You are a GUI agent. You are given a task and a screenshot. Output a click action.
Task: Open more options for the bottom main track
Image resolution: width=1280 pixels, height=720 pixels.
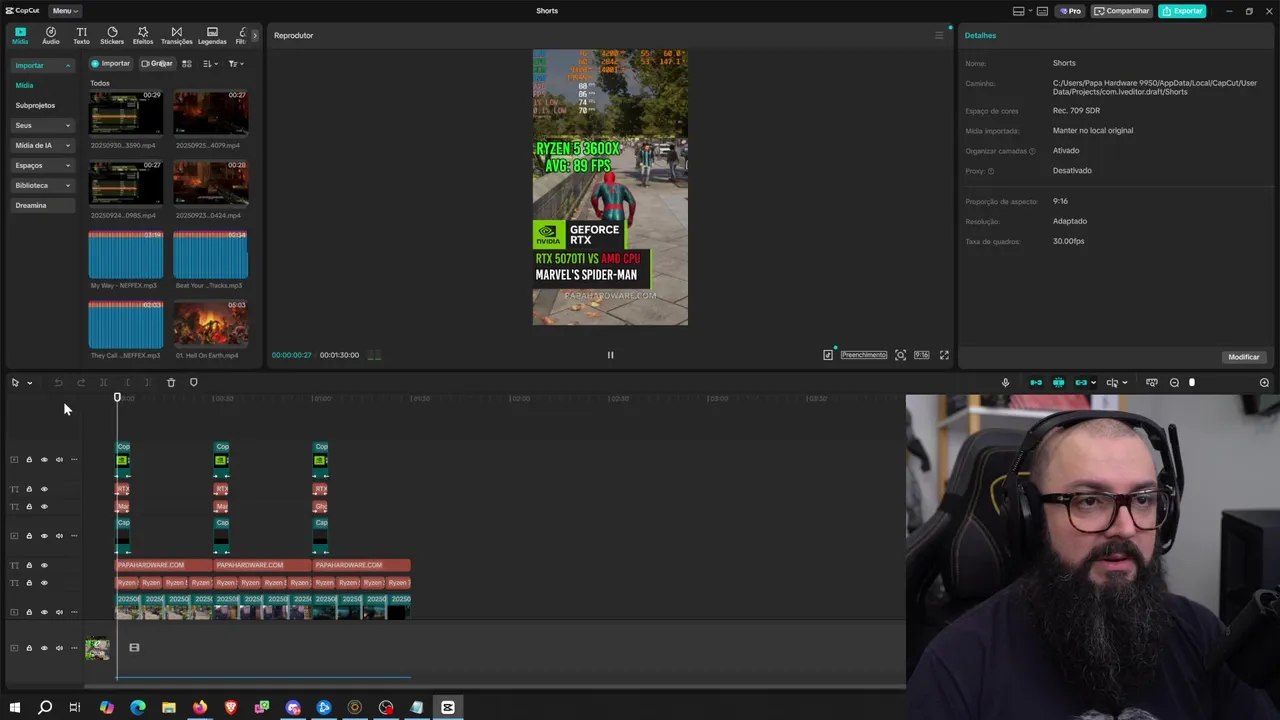73,648
